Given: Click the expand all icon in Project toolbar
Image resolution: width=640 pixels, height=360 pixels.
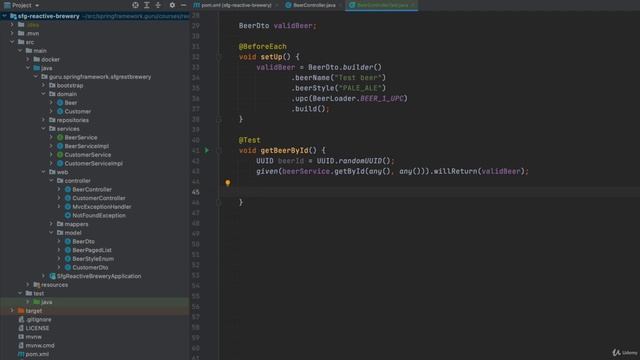Looking at the screenshot, I should [x=147, y=5].
